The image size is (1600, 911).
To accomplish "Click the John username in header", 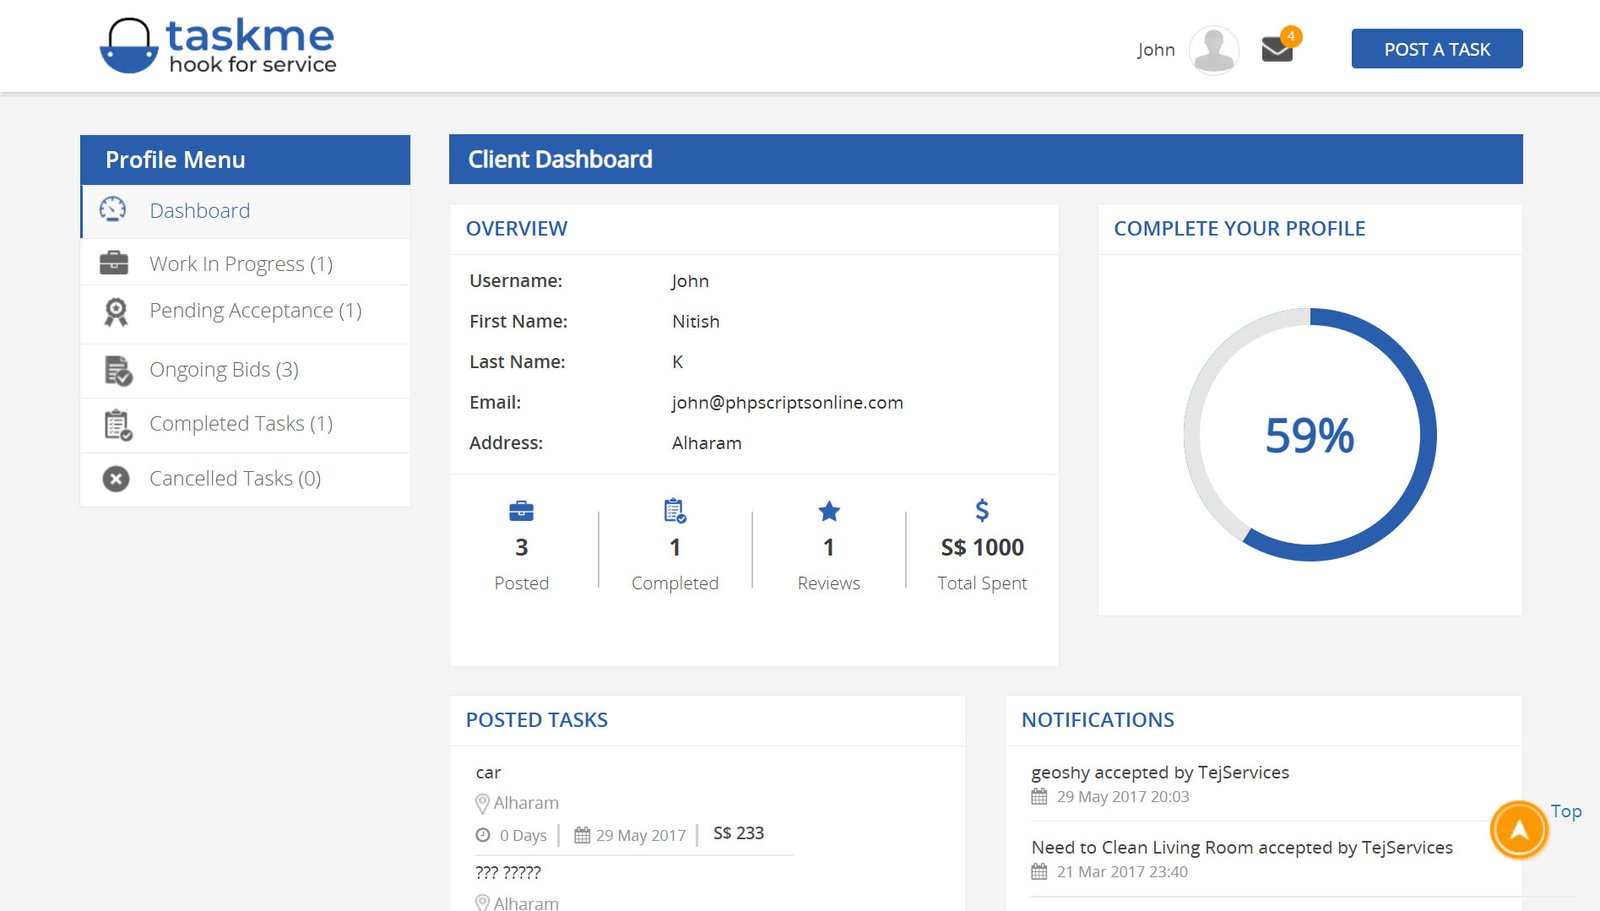I will (1156, 50).
